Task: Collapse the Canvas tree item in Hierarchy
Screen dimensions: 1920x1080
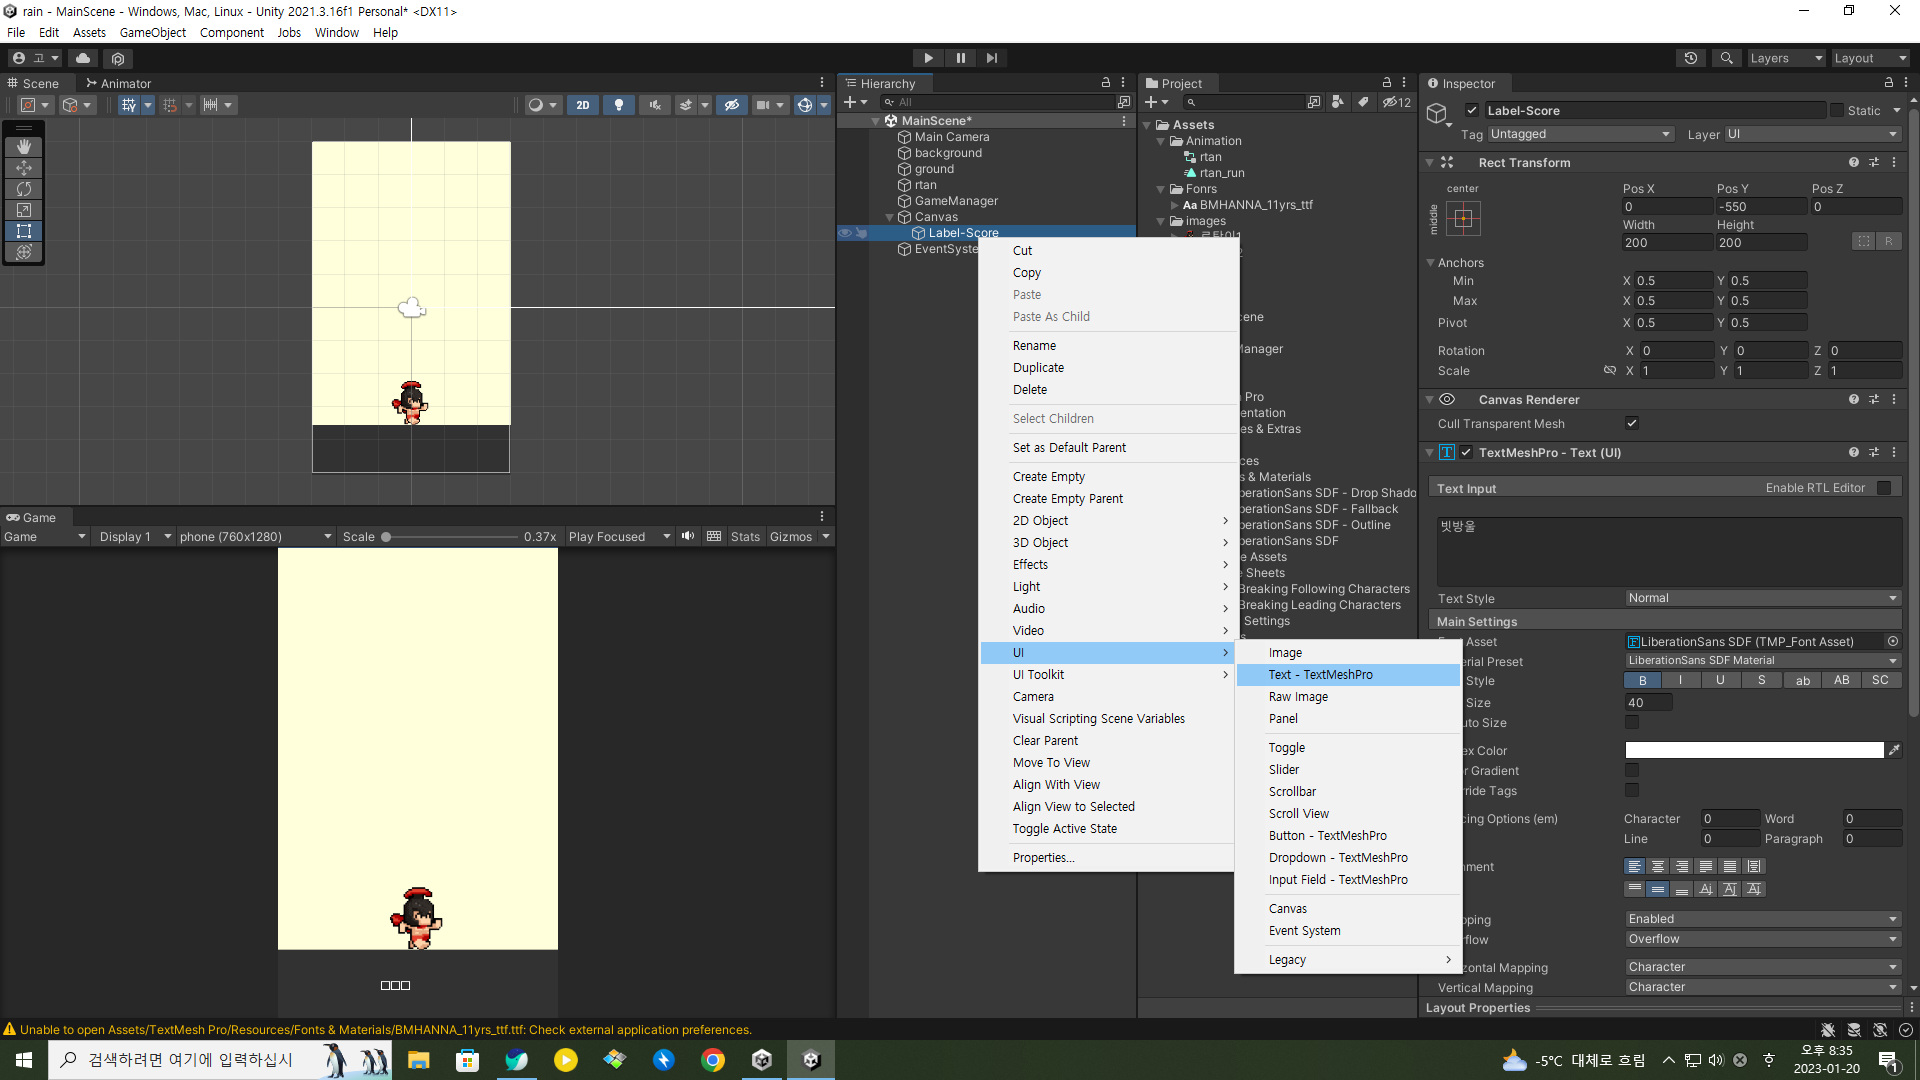Action: coord(890,217)
